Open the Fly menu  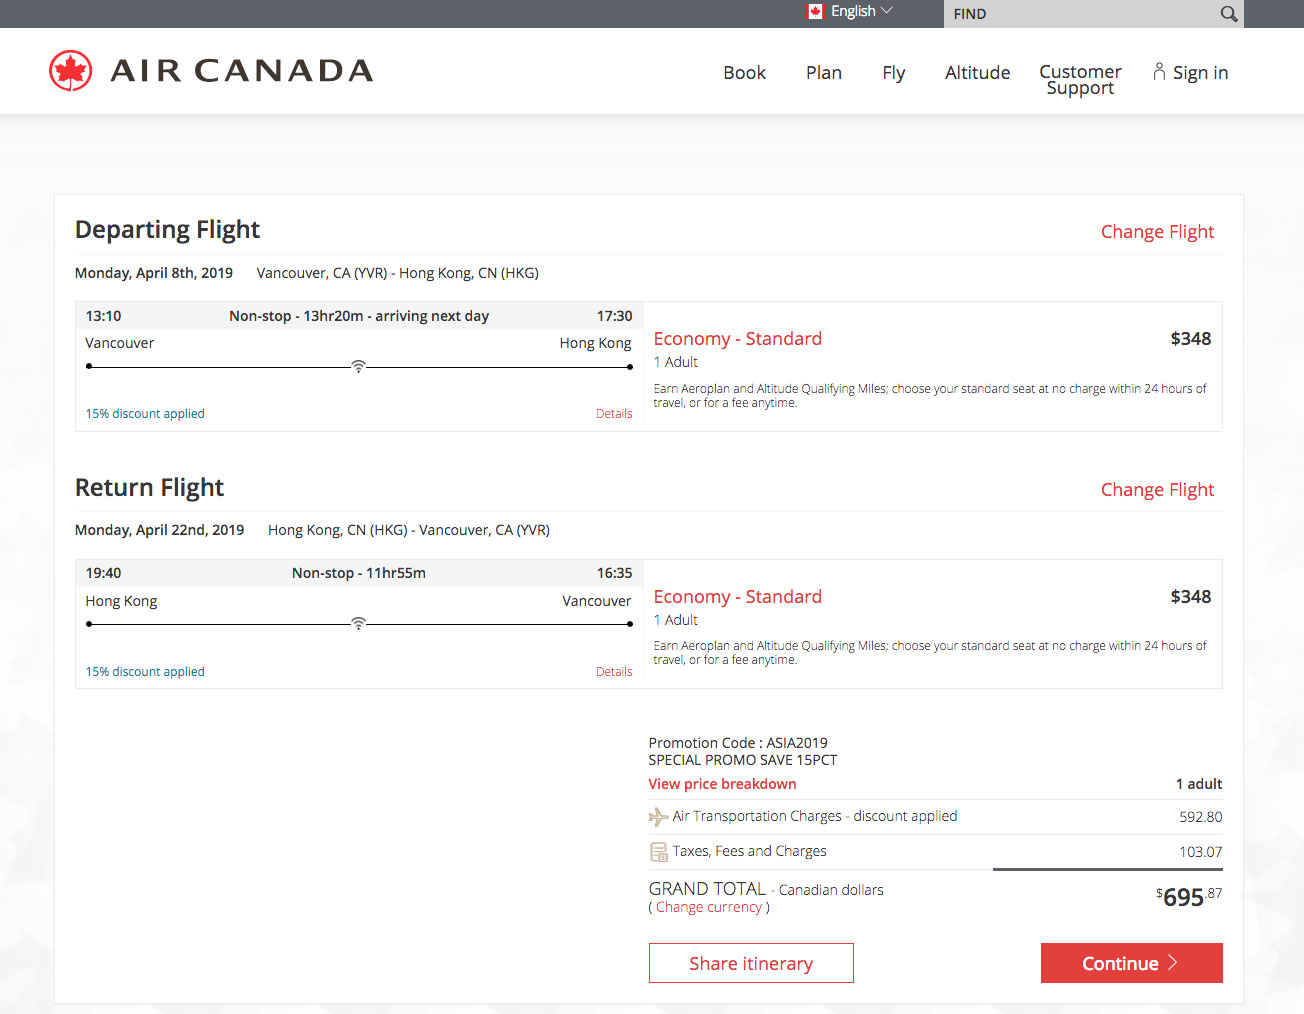pos(893,72)
